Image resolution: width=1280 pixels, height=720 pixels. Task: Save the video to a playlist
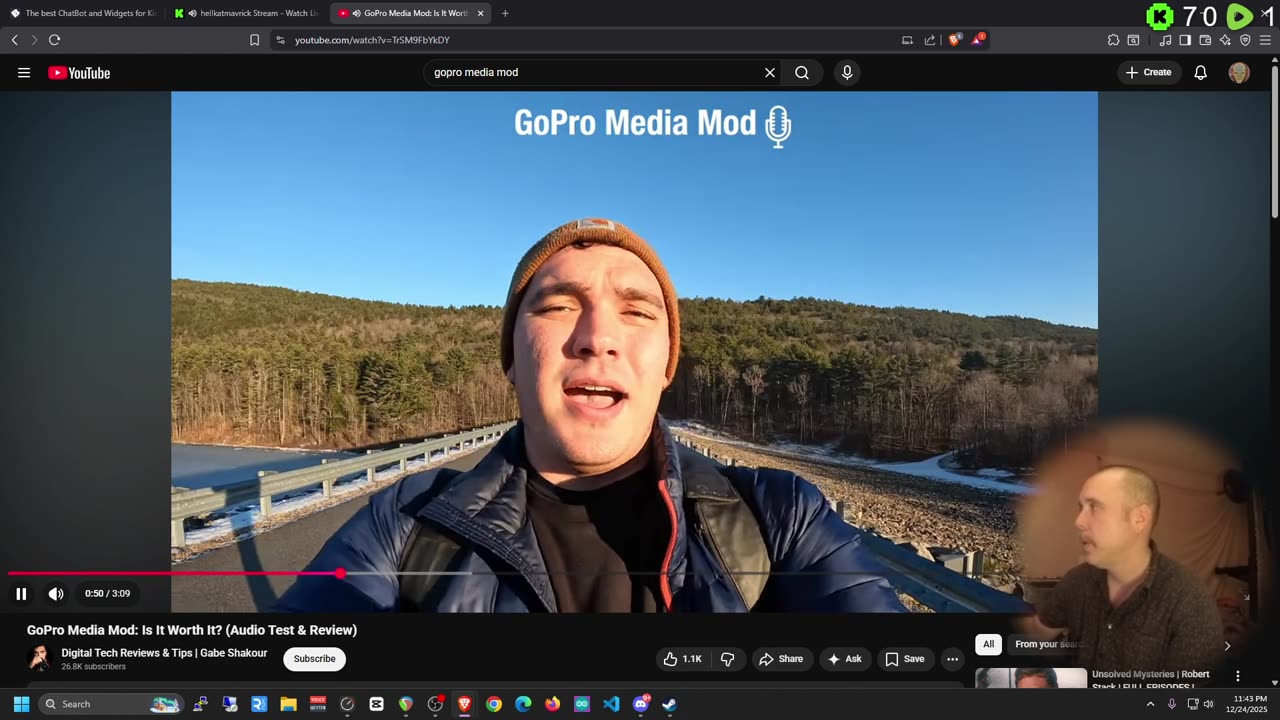[x=905, y=659]
